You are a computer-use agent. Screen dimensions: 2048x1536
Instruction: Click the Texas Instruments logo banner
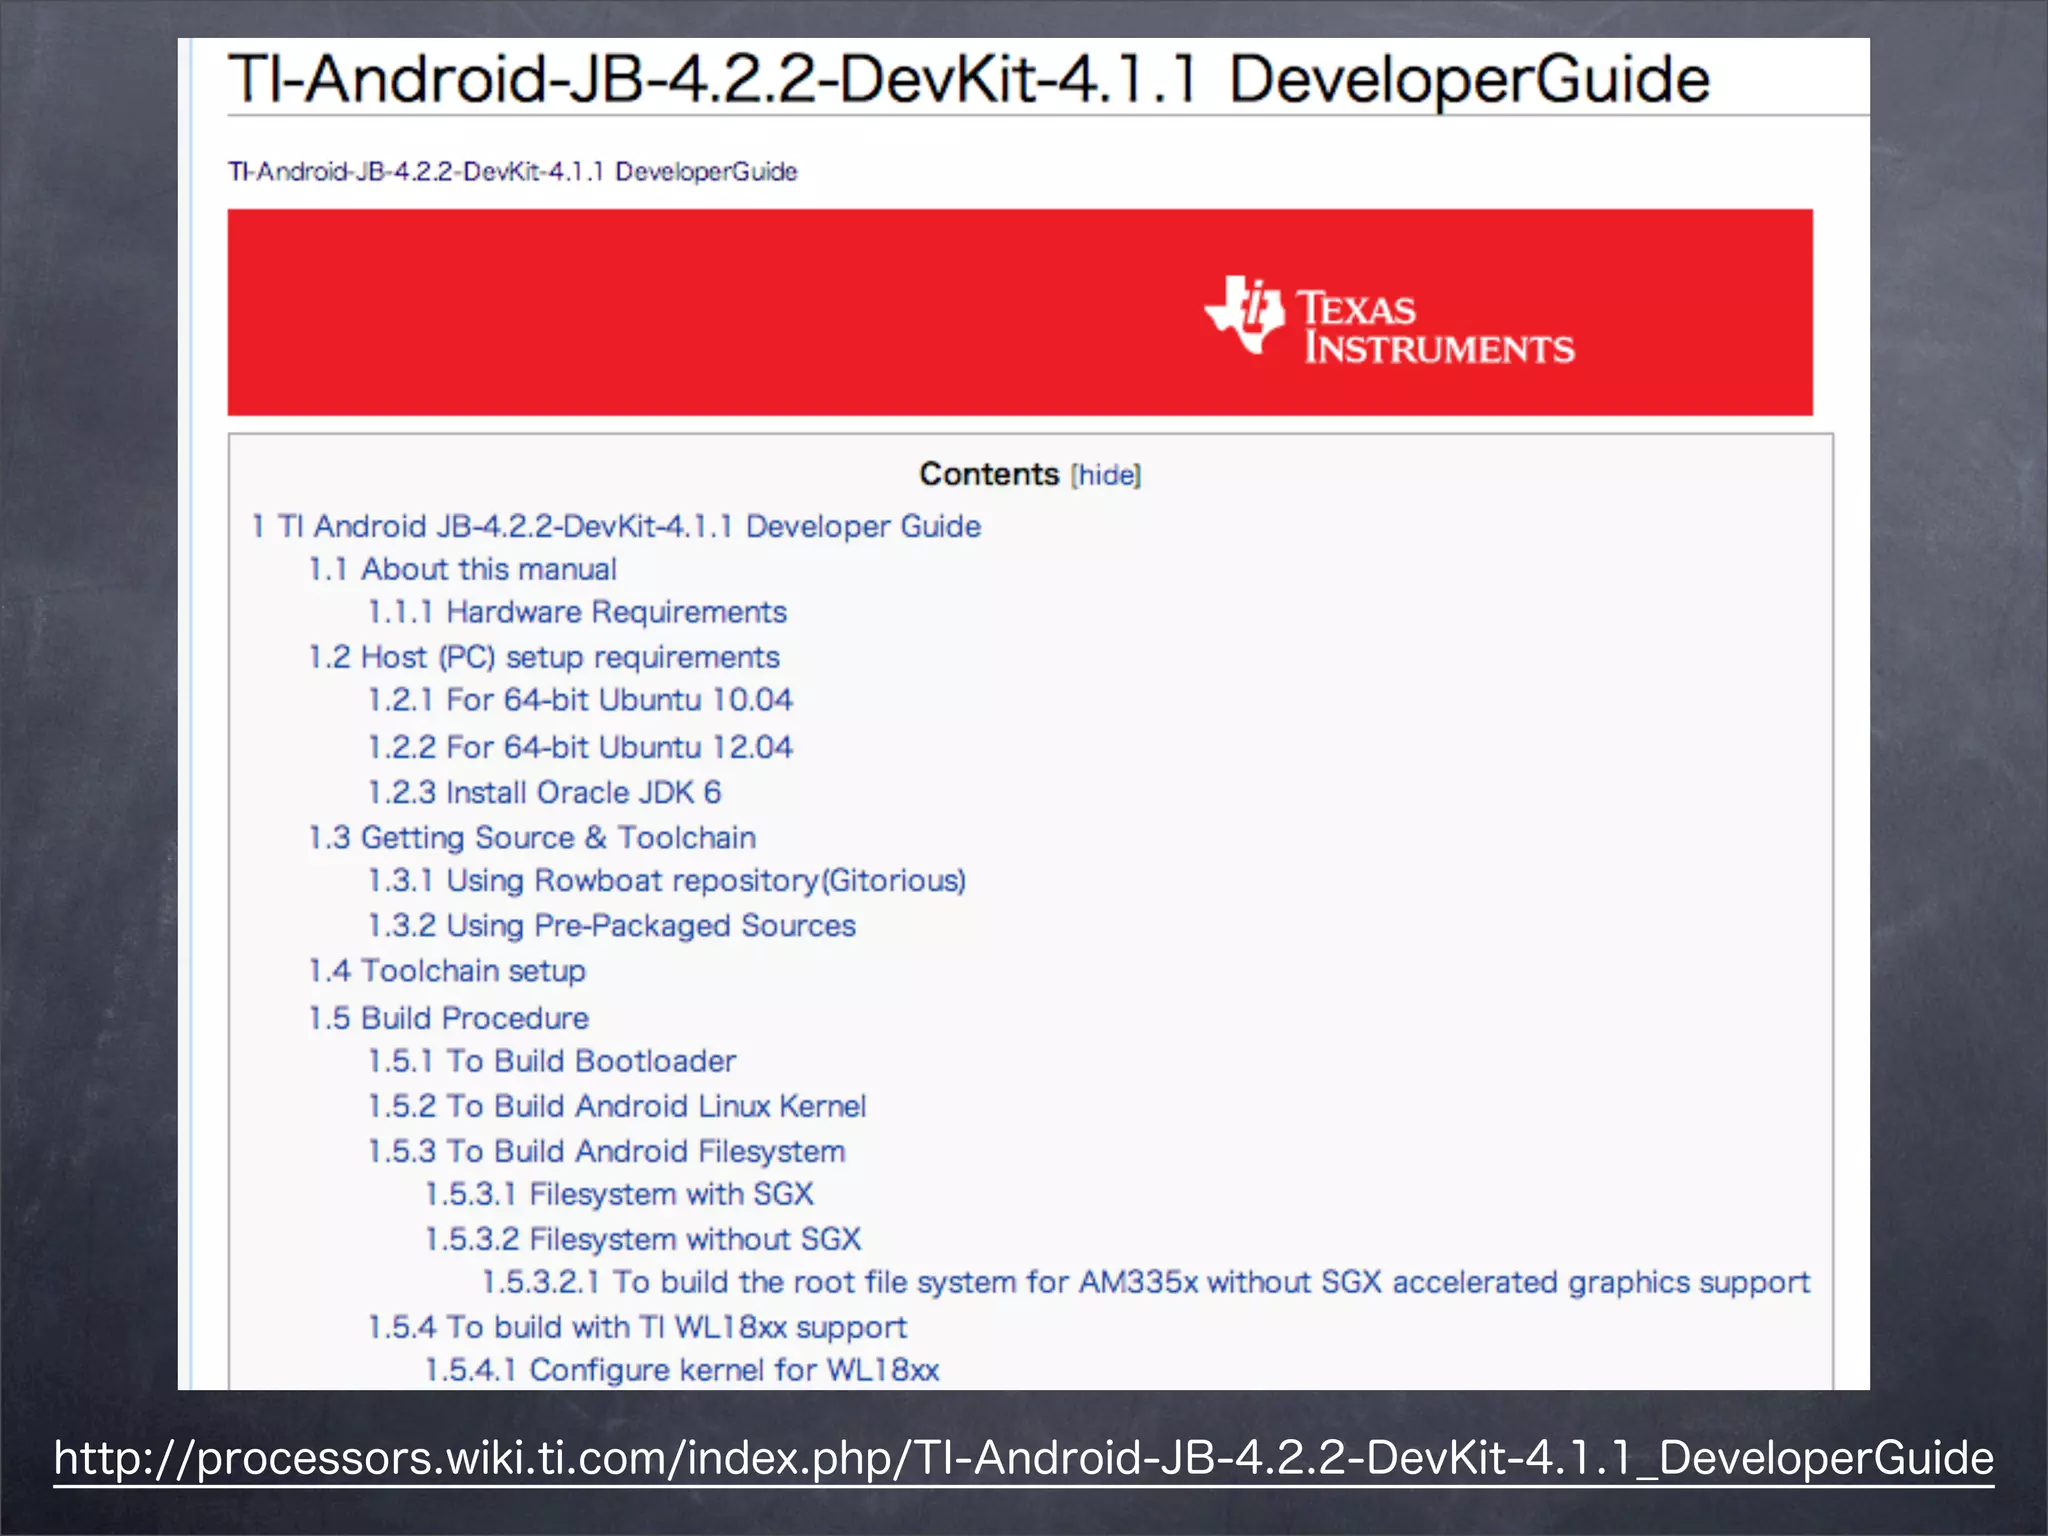pyautogui.click(x=1020, y=312)
